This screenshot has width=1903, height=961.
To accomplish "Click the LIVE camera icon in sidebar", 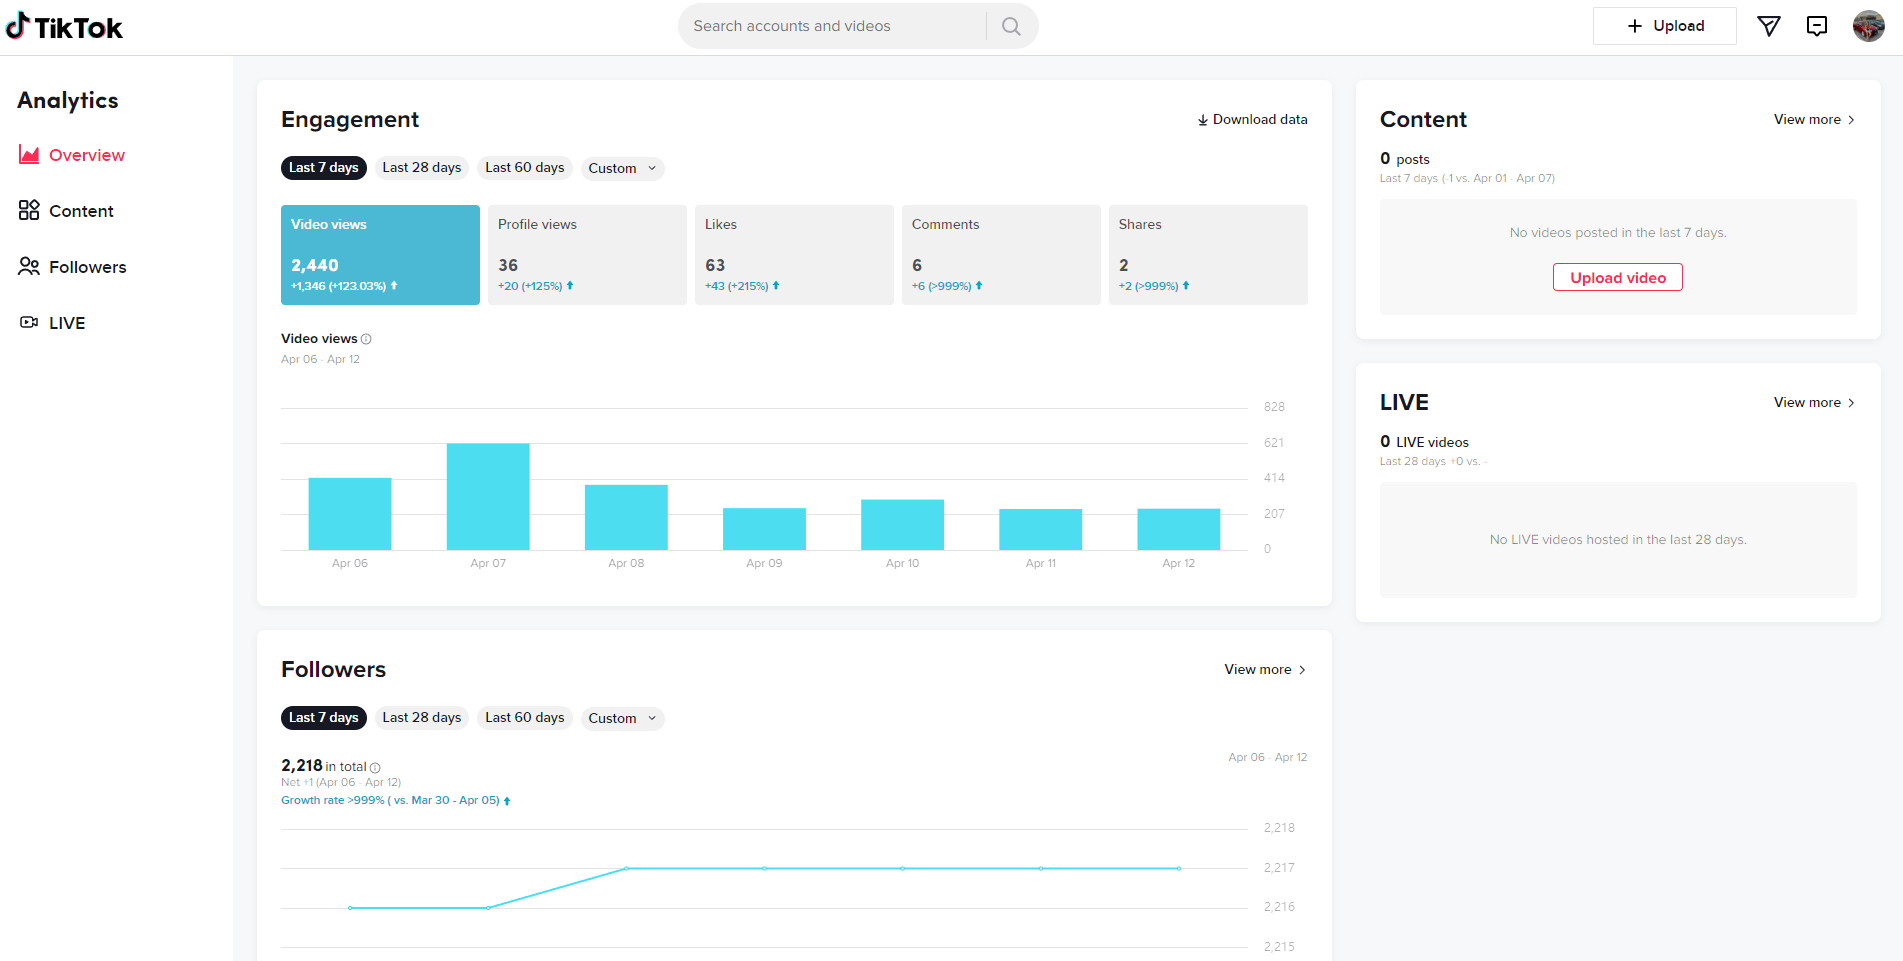I will 29,322.
